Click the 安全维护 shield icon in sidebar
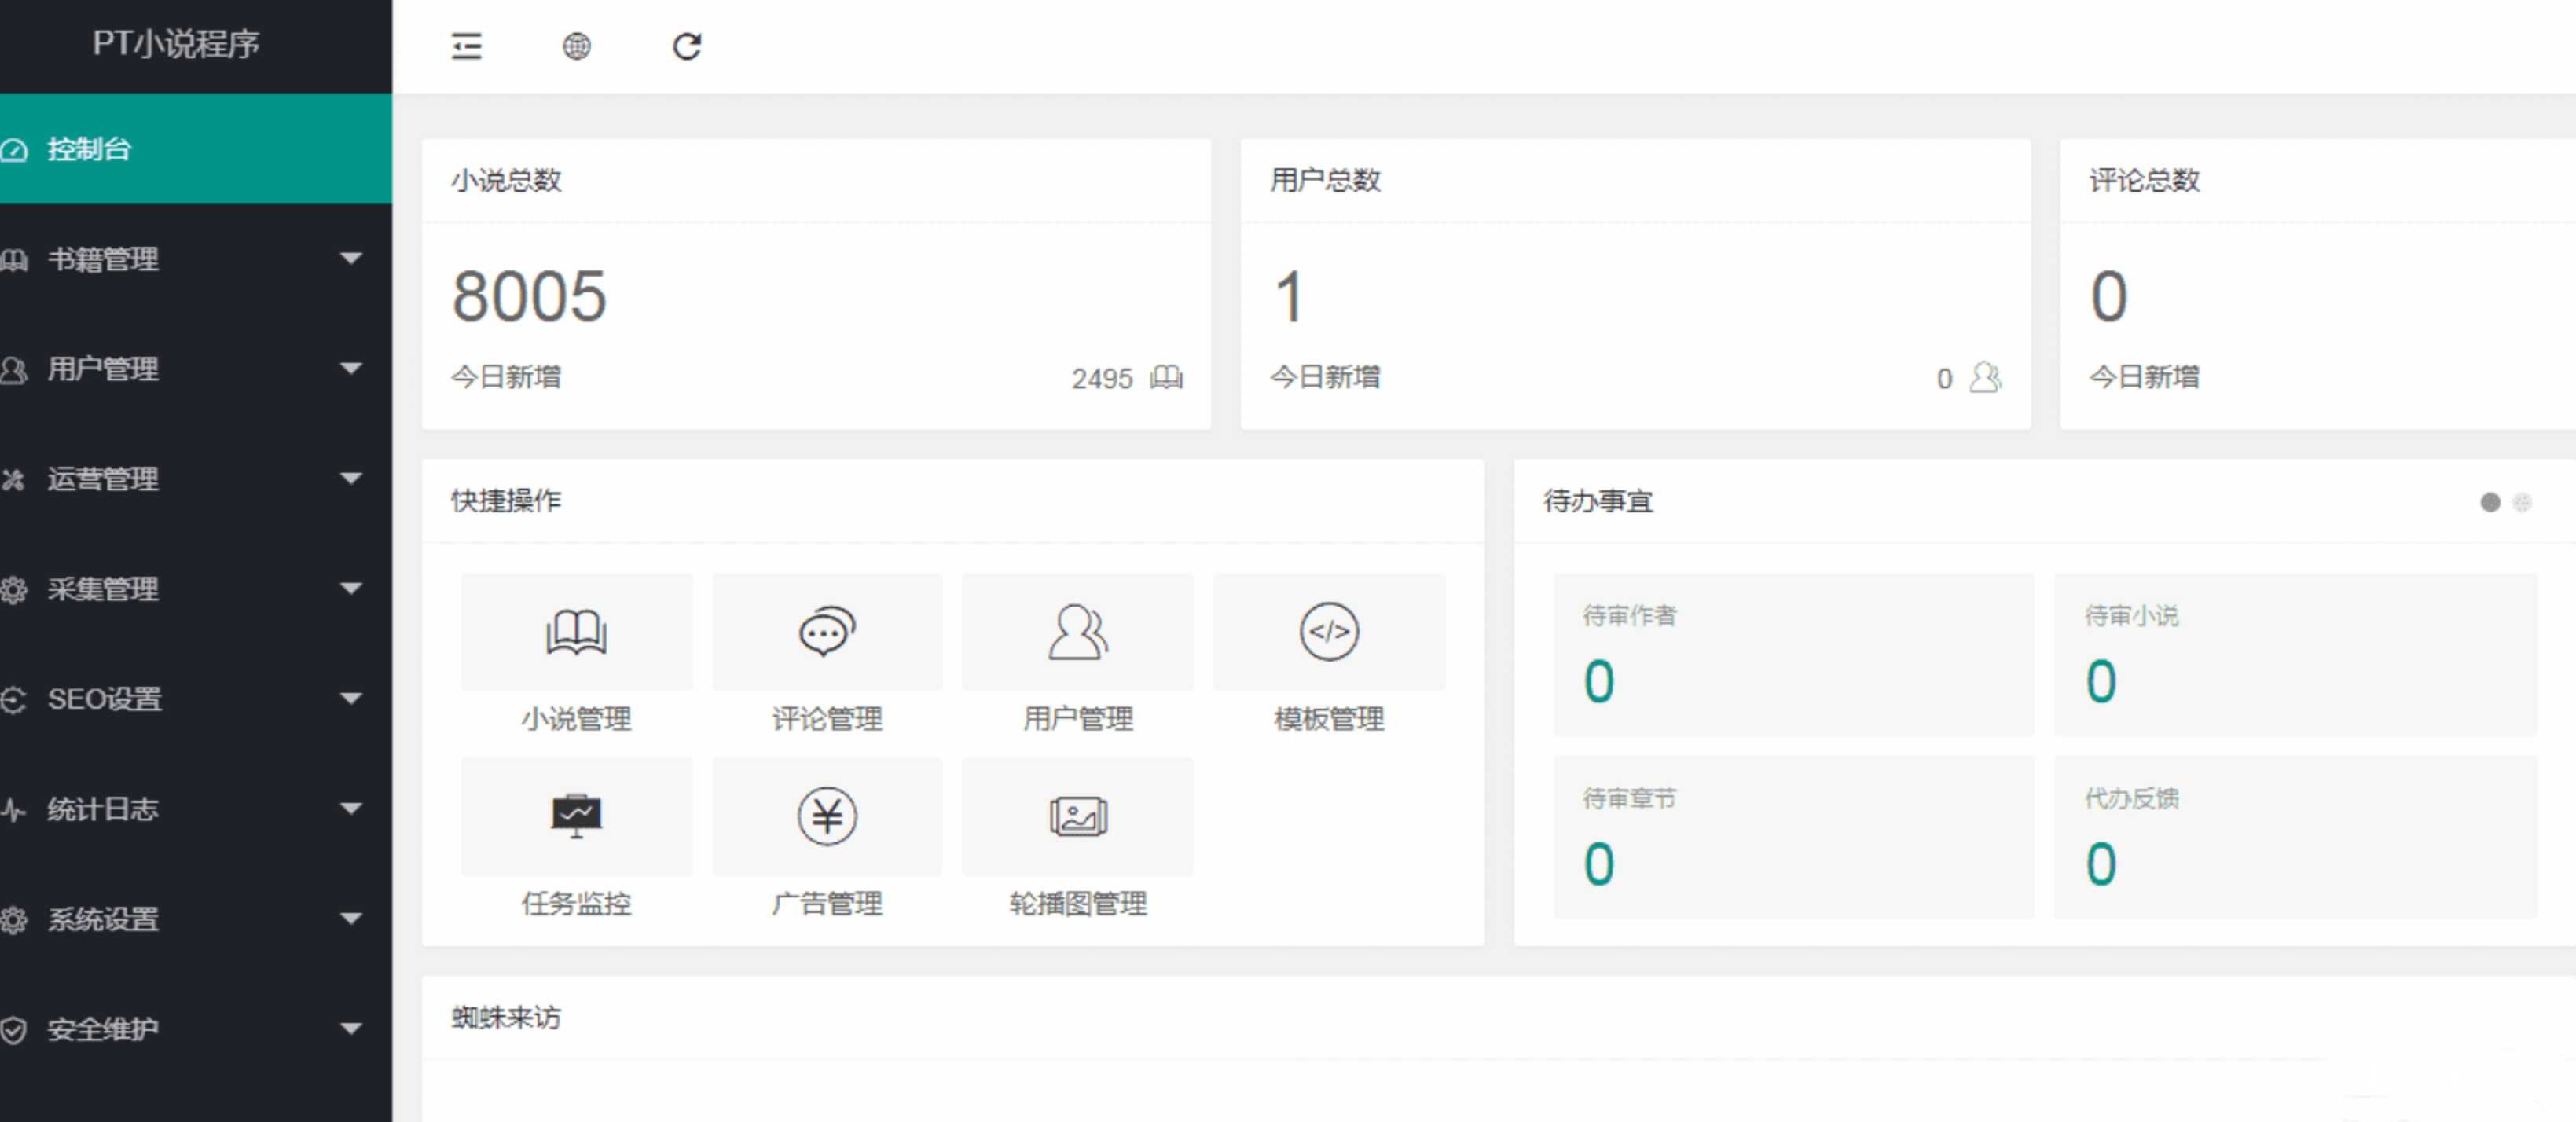 tap(14, 1030)
